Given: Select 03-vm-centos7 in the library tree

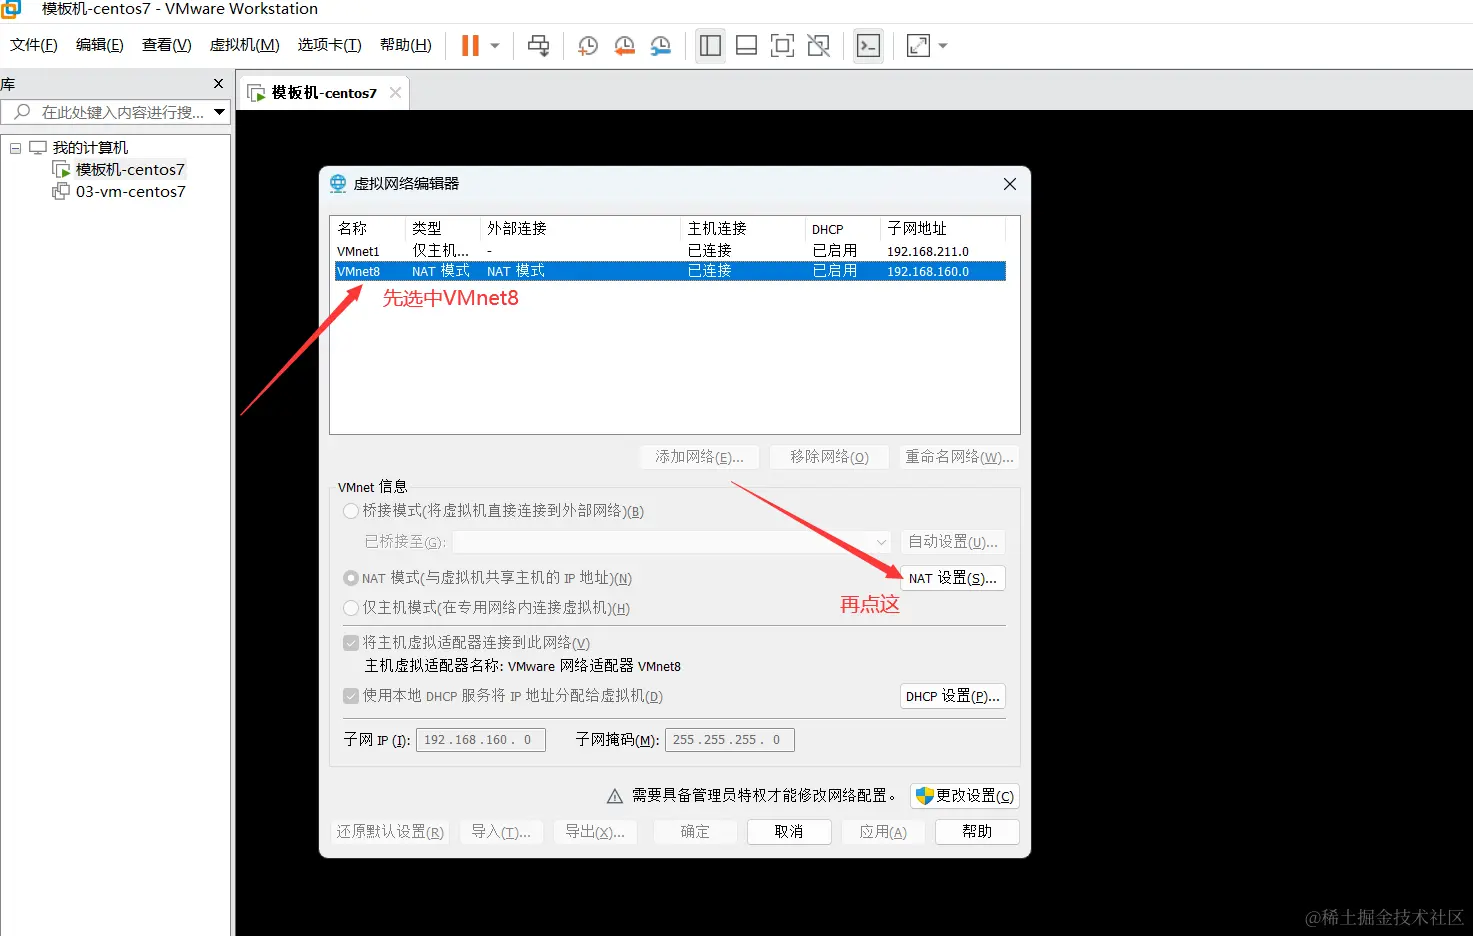Looking at the screenshot, I should tap(130, 192).
